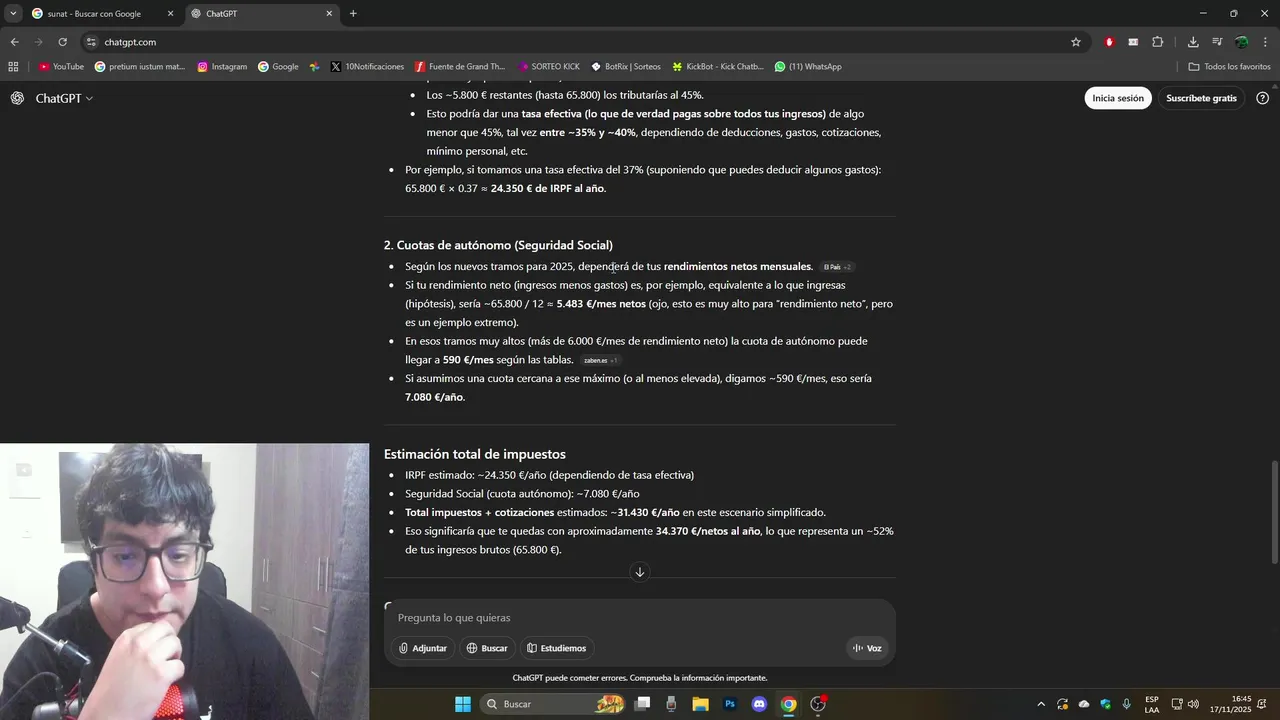The image size is (1280, 720).
Task: Click the Buscar globe button in composer
Action: (x=487, y=648)
